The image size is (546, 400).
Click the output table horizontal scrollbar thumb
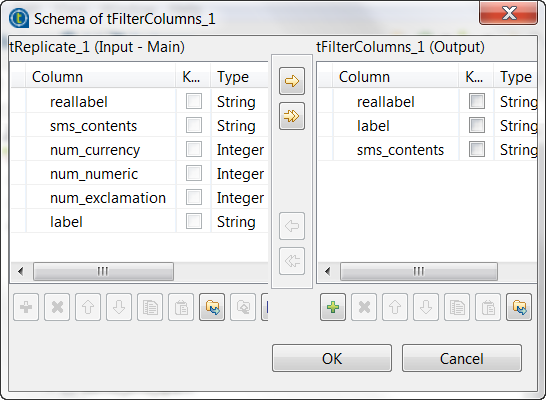pyautogui.click(x=419, y=271)
